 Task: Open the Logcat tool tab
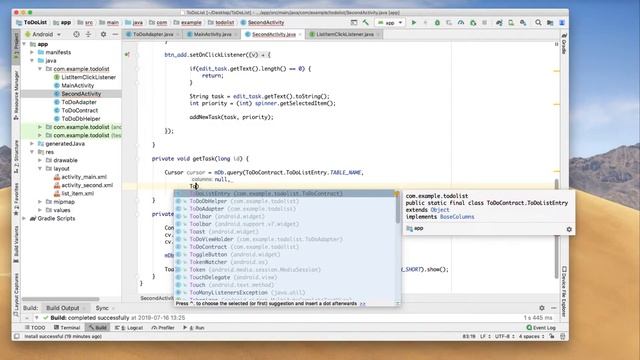(x=129, y=328)
